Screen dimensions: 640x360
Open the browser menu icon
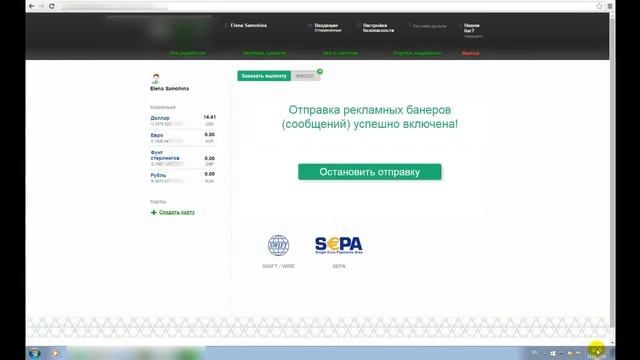tap(609, 6)
